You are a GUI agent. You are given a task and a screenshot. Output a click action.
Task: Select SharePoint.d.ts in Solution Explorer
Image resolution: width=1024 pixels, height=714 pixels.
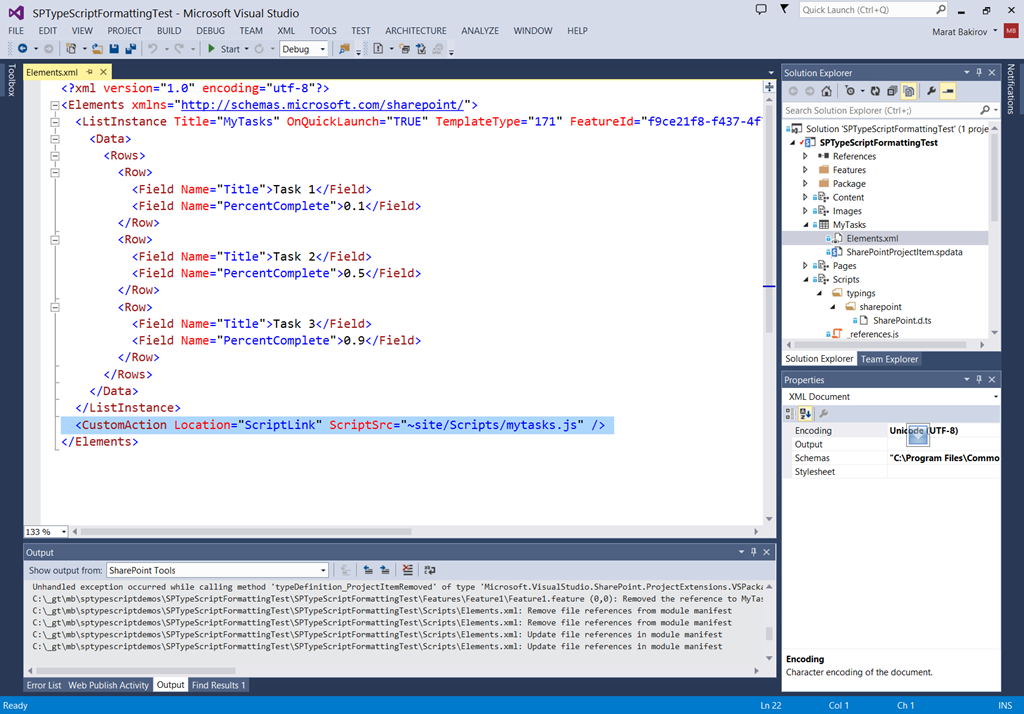pos(902,320)
